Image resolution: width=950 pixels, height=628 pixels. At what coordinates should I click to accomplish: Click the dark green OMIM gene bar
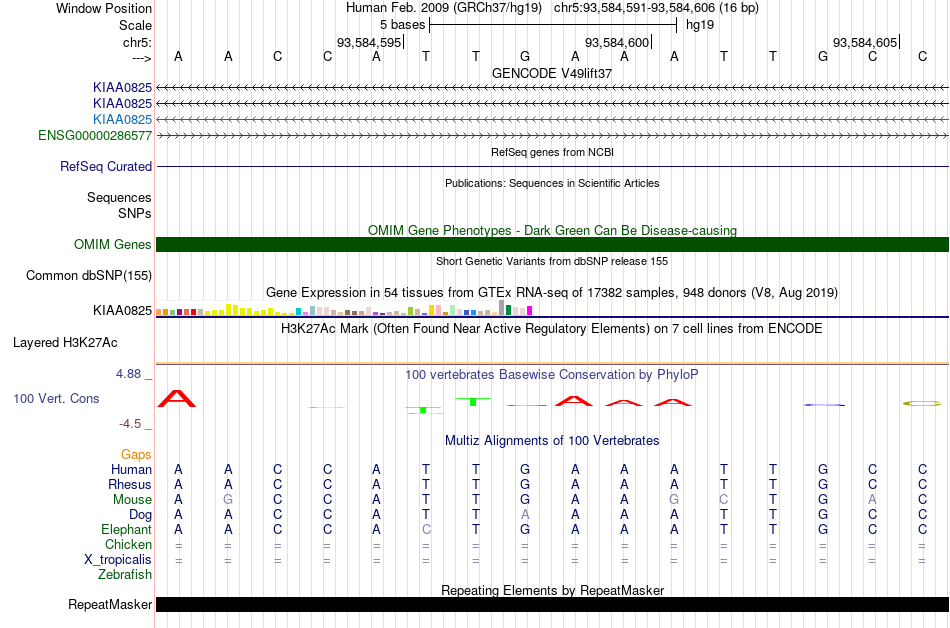click(x=552, y=245)
